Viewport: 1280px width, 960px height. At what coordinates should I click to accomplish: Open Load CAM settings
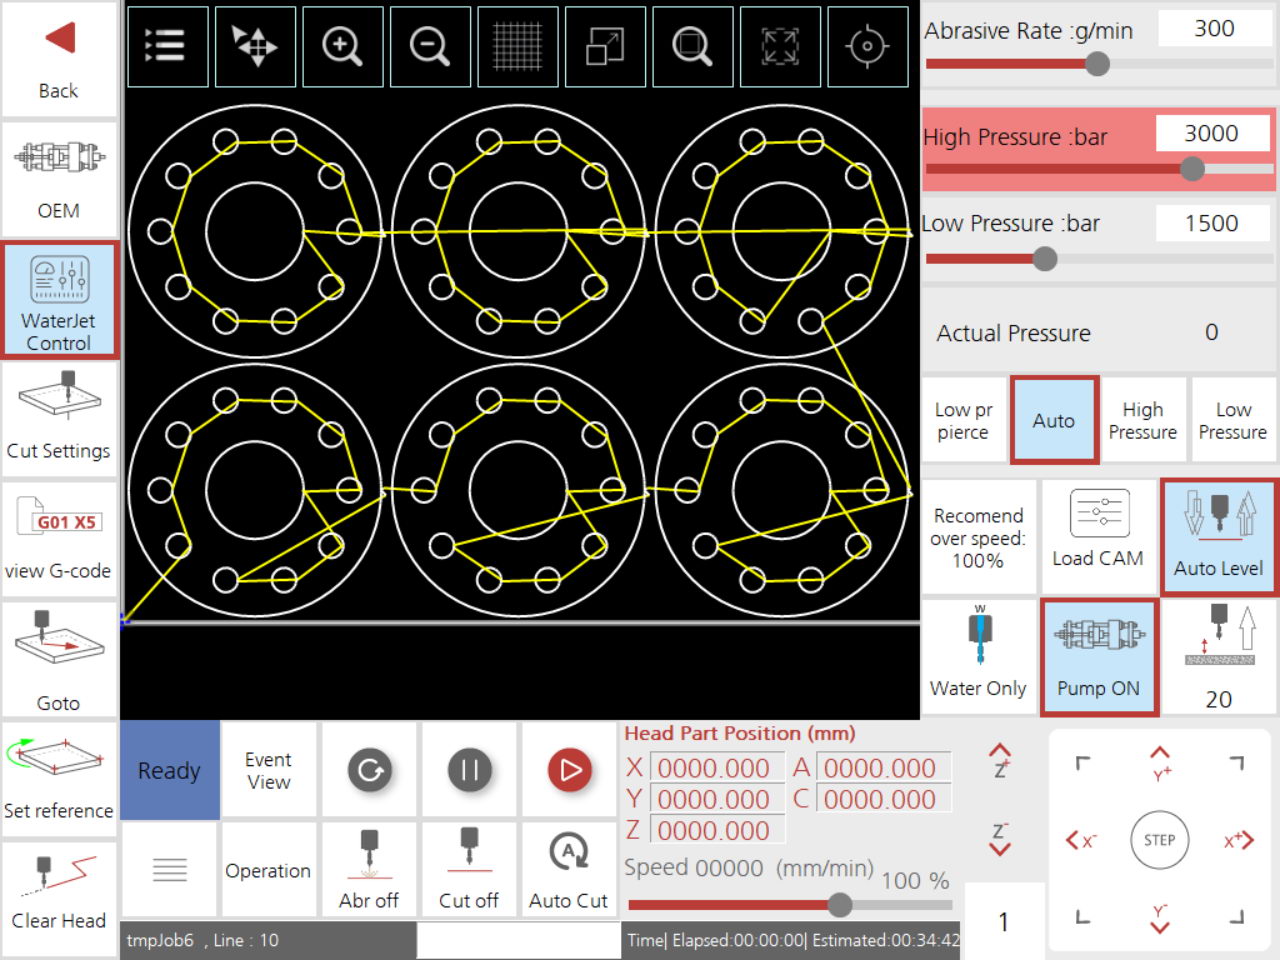point(1098,535)
